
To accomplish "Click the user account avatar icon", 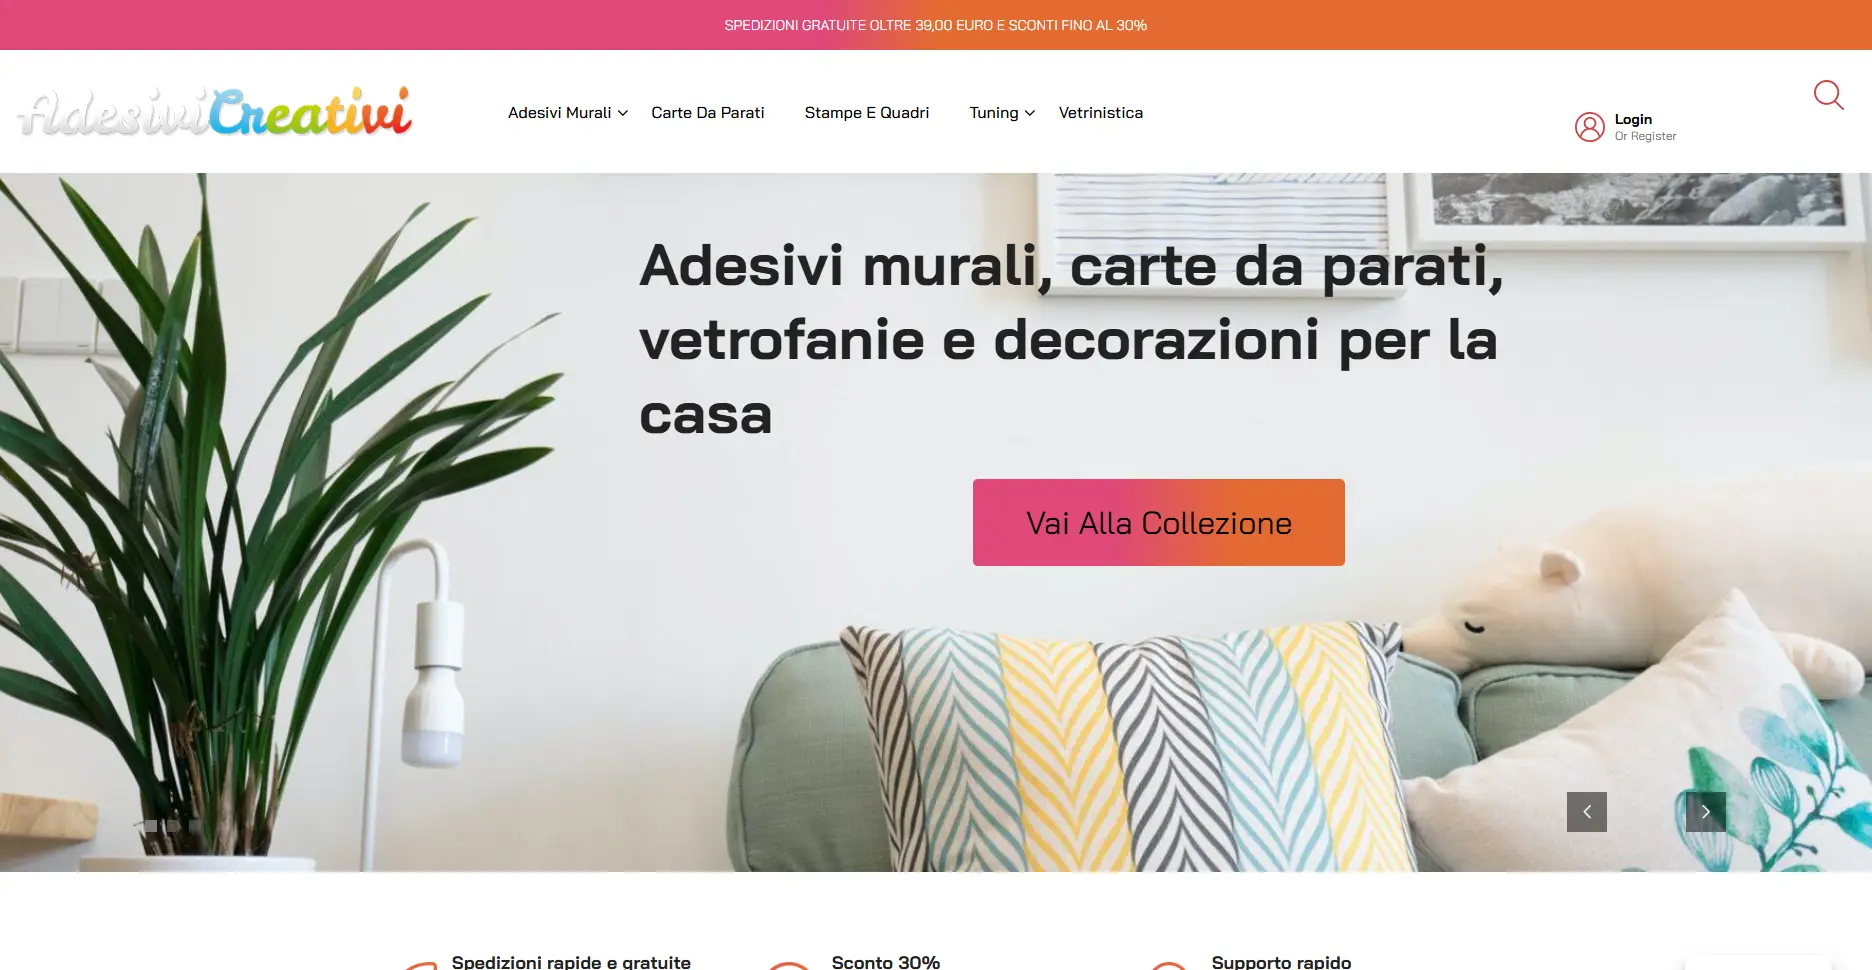I will 1589,127.
